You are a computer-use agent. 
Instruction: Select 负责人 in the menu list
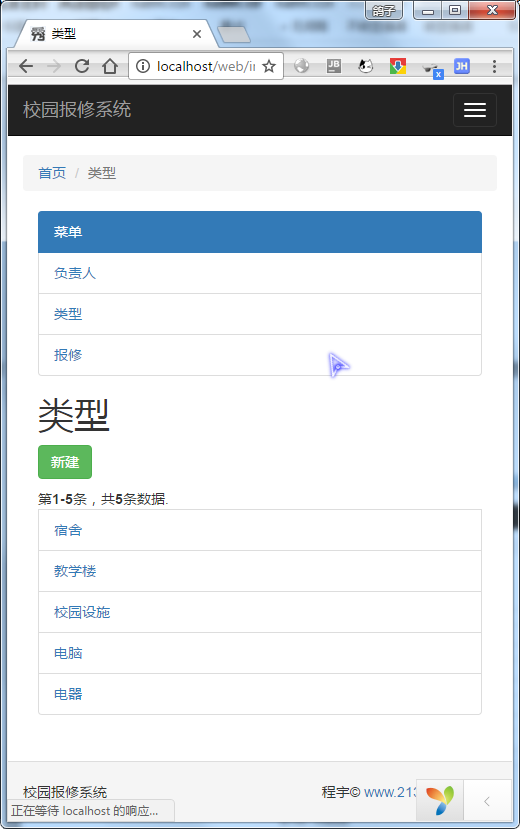(260, 273)
